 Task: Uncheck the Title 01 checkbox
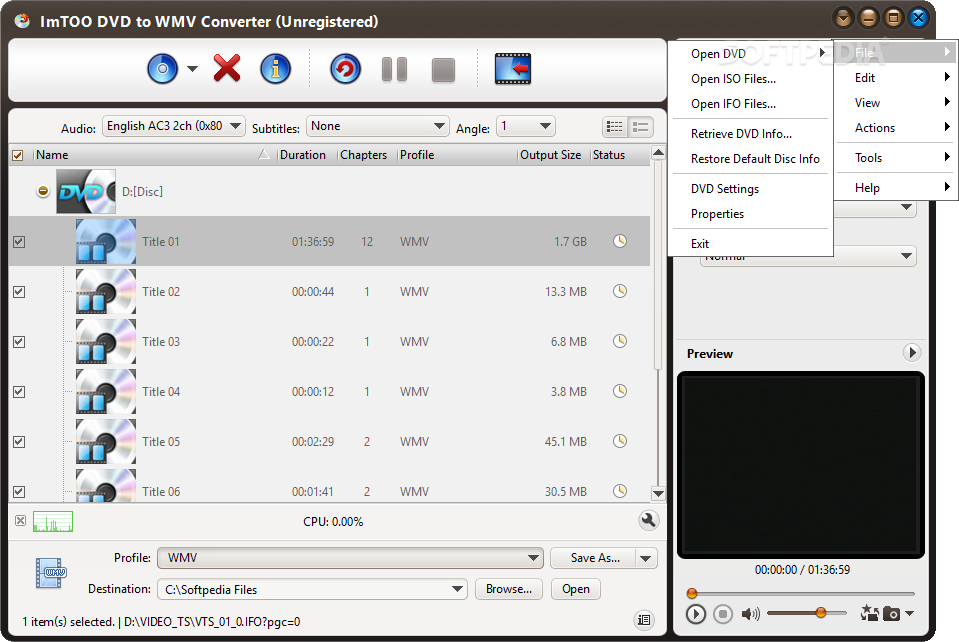[x=19, y=242]
